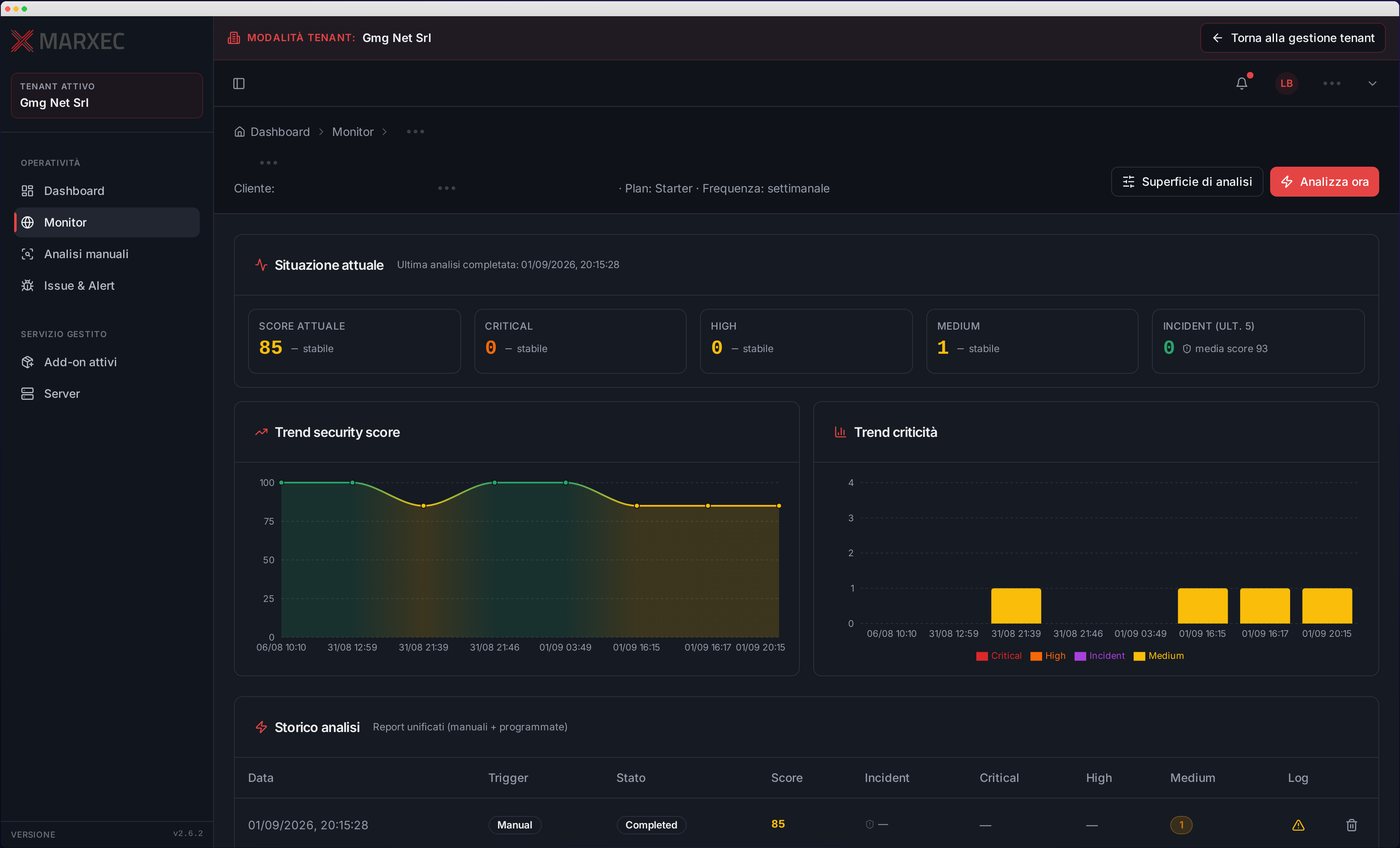Open Server in sidebar
The width and height of the screenshot is (1400, 848).
click(x=106, y=394)
